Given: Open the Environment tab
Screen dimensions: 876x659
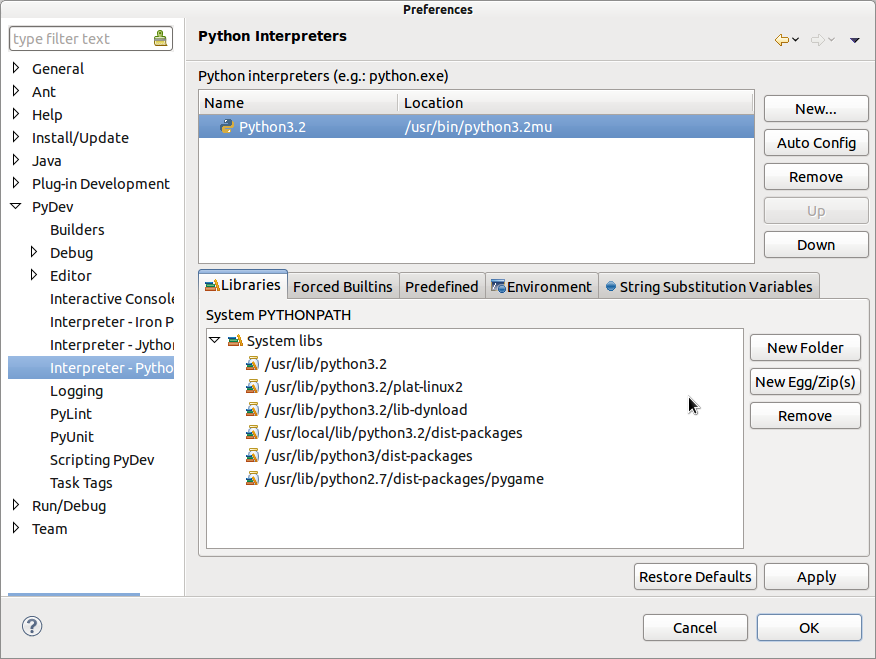Looking at the screenshot, I should (x=541, y=287).
